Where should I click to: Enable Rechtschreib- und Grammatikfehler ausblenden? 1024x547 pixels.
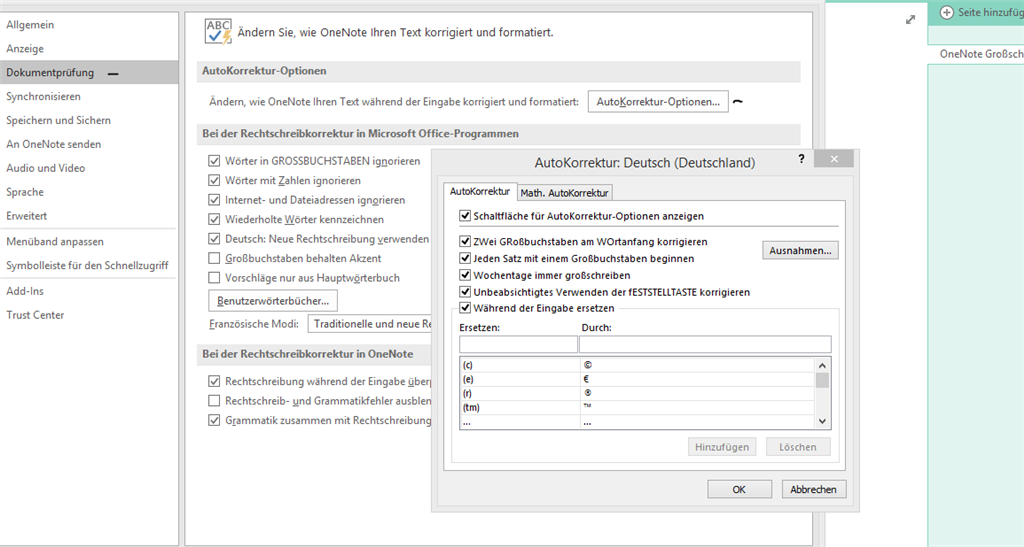(x=214, y=401)
